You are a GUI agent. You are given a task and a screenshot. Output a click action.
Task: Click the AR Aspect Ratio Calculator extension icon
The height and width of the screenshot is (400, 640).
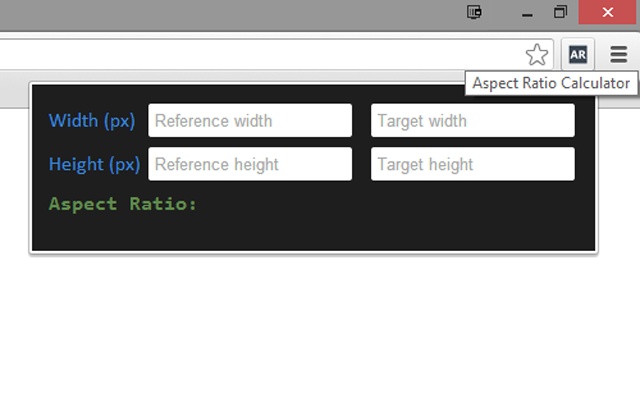click(578, 54)
